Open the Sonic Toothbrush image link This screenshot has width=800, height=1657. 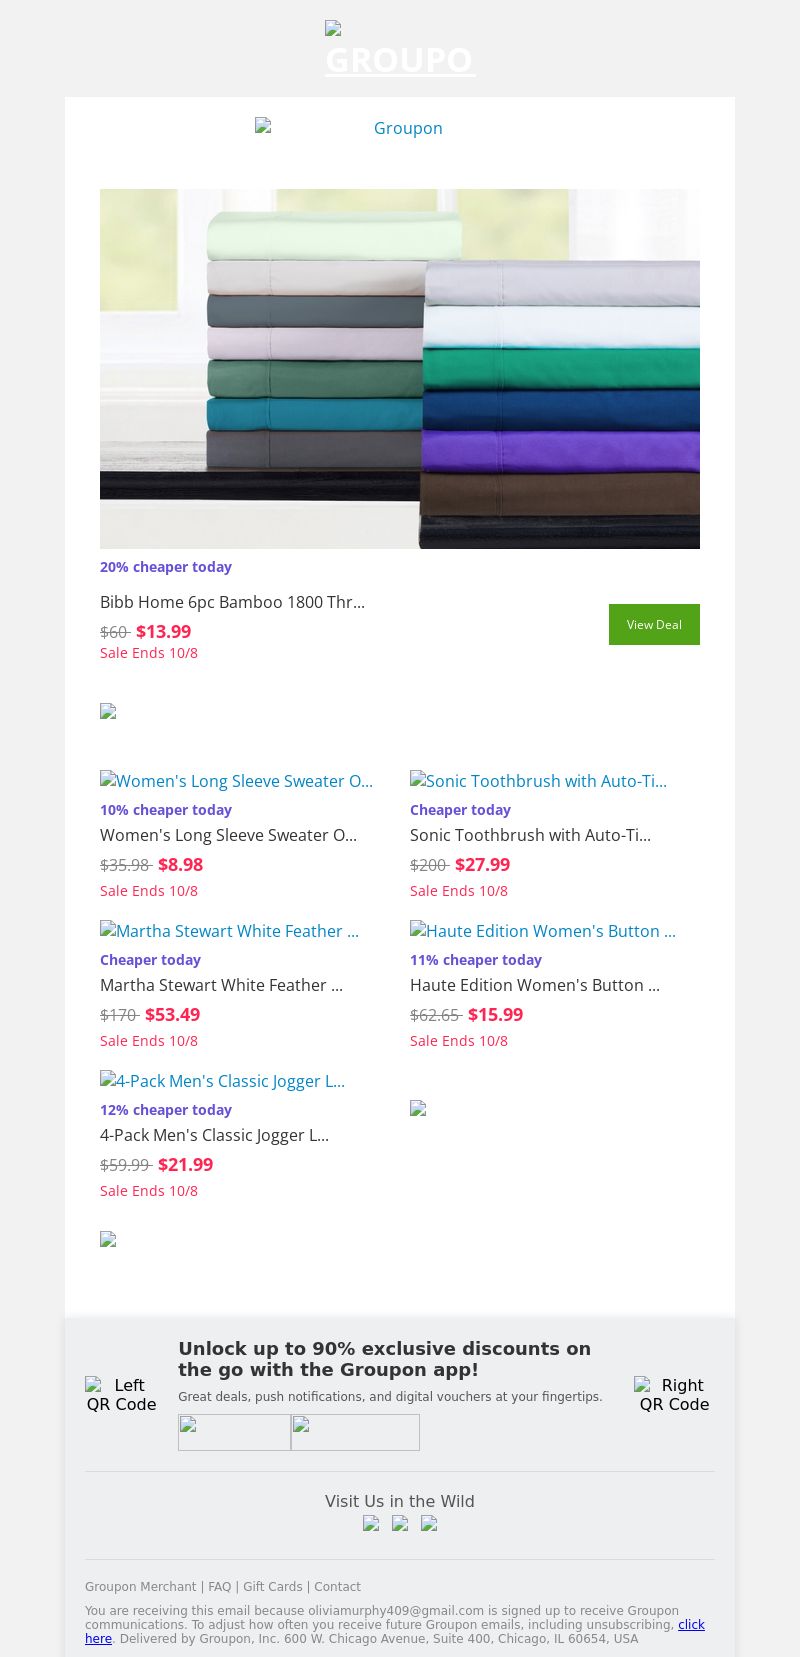pyautogui.click(x=538, y=781)
